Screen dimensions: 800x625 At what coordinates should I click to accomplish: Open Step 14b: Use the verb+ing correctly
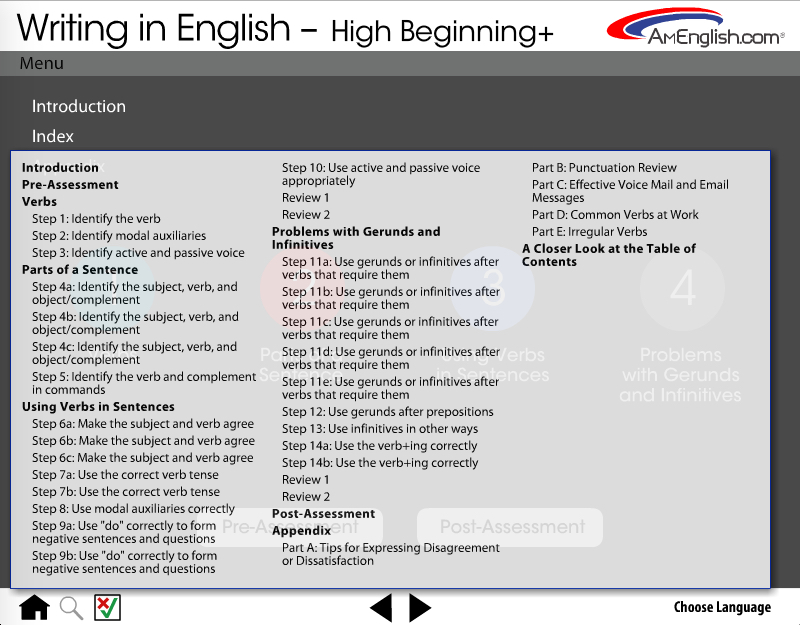point(380,463)
